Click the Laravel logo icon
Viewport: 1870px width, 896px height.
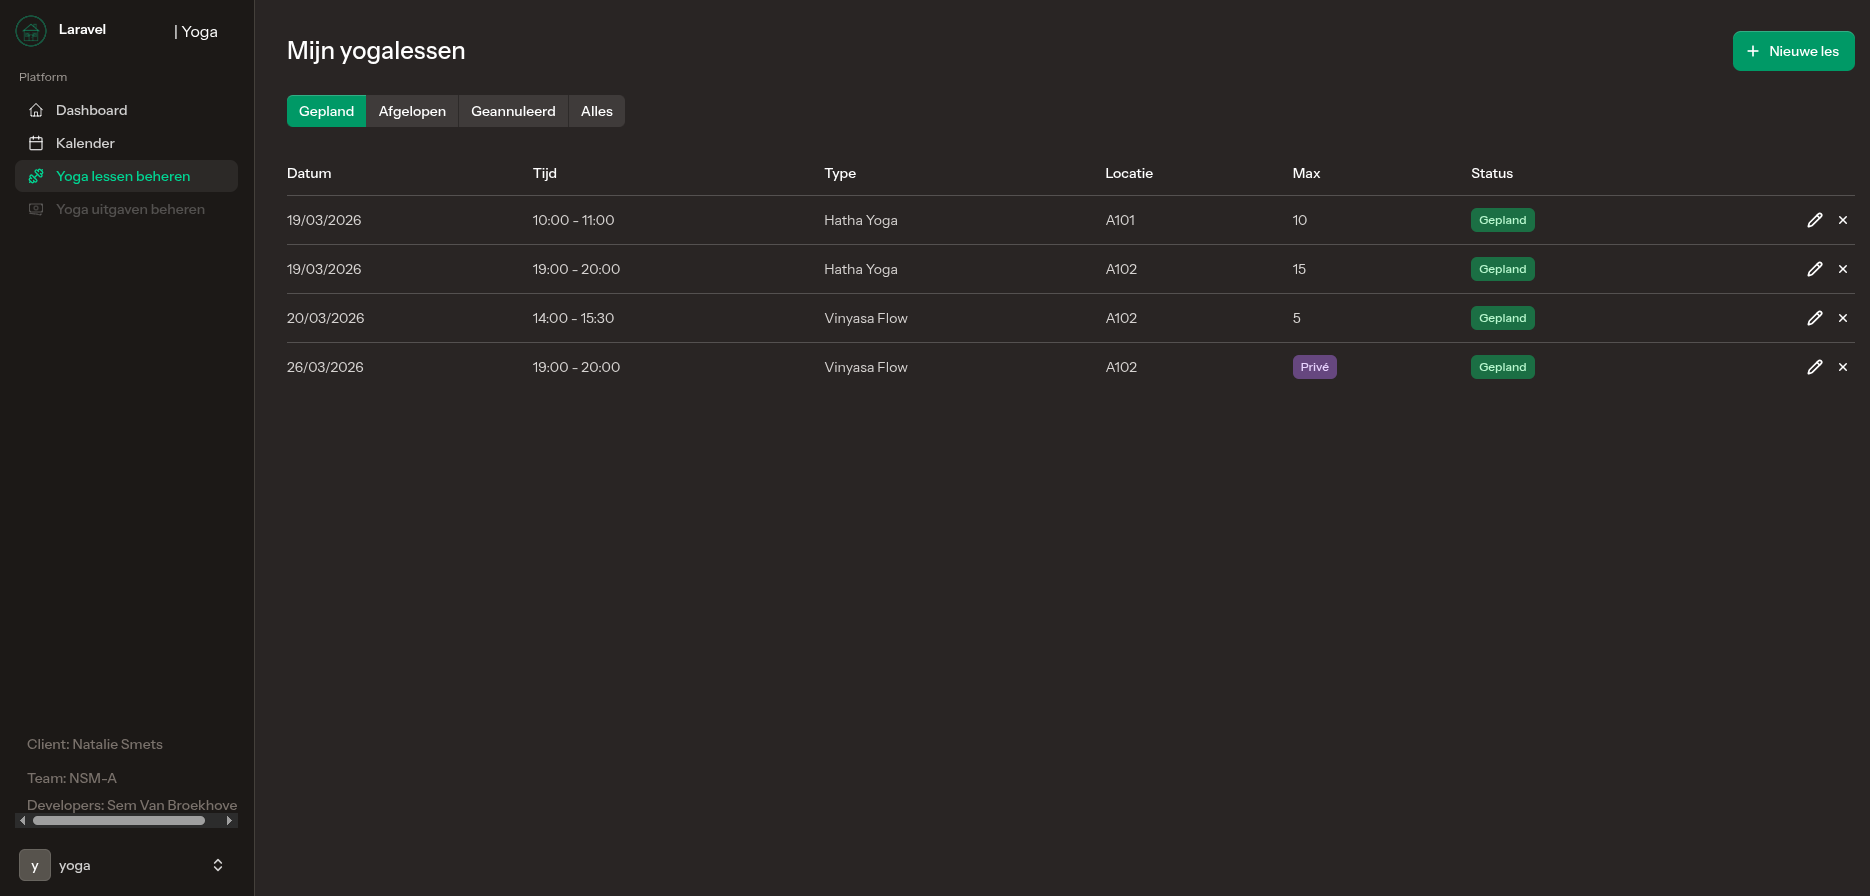point(31,31)
